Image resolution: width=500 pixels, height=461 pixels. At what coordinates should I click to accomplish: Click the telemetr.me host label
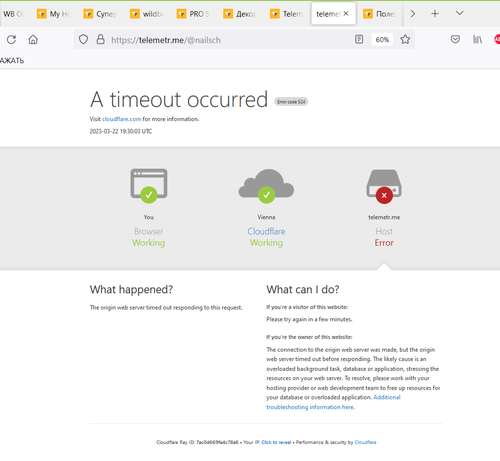point(384,217)
